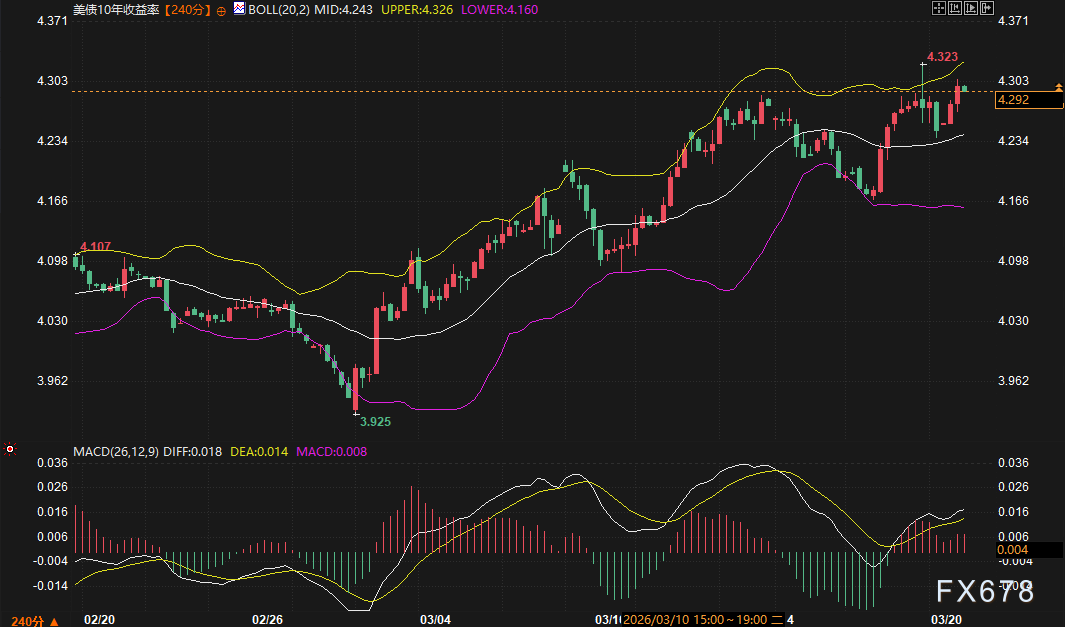
Task: Click the jump-to-latest arrow icon at top right
Action: 989,8
